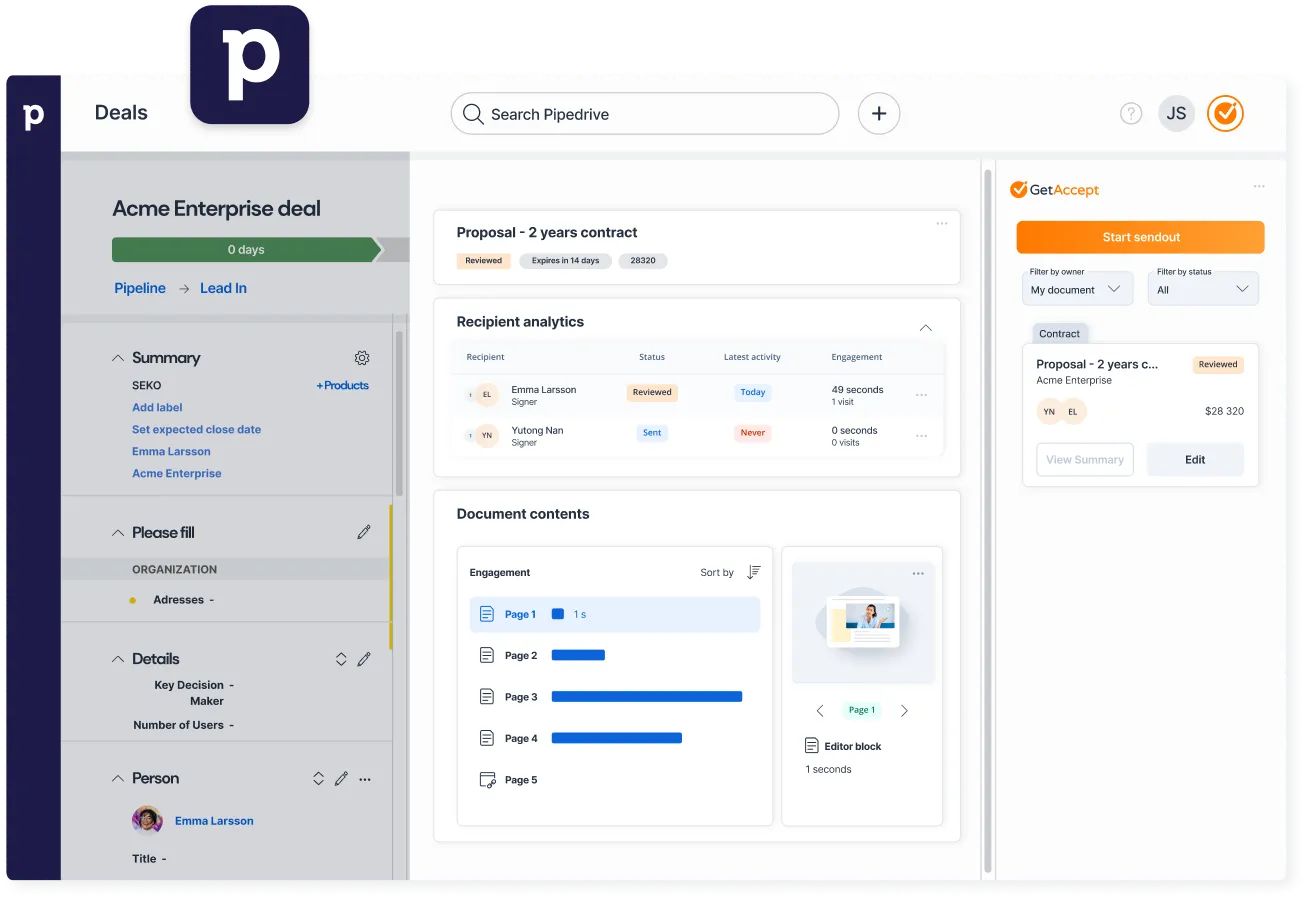This screenshot has width=1306, height=899.
Task: Open the Acme Enterprise organization link
Action: (x=177, y=473)
